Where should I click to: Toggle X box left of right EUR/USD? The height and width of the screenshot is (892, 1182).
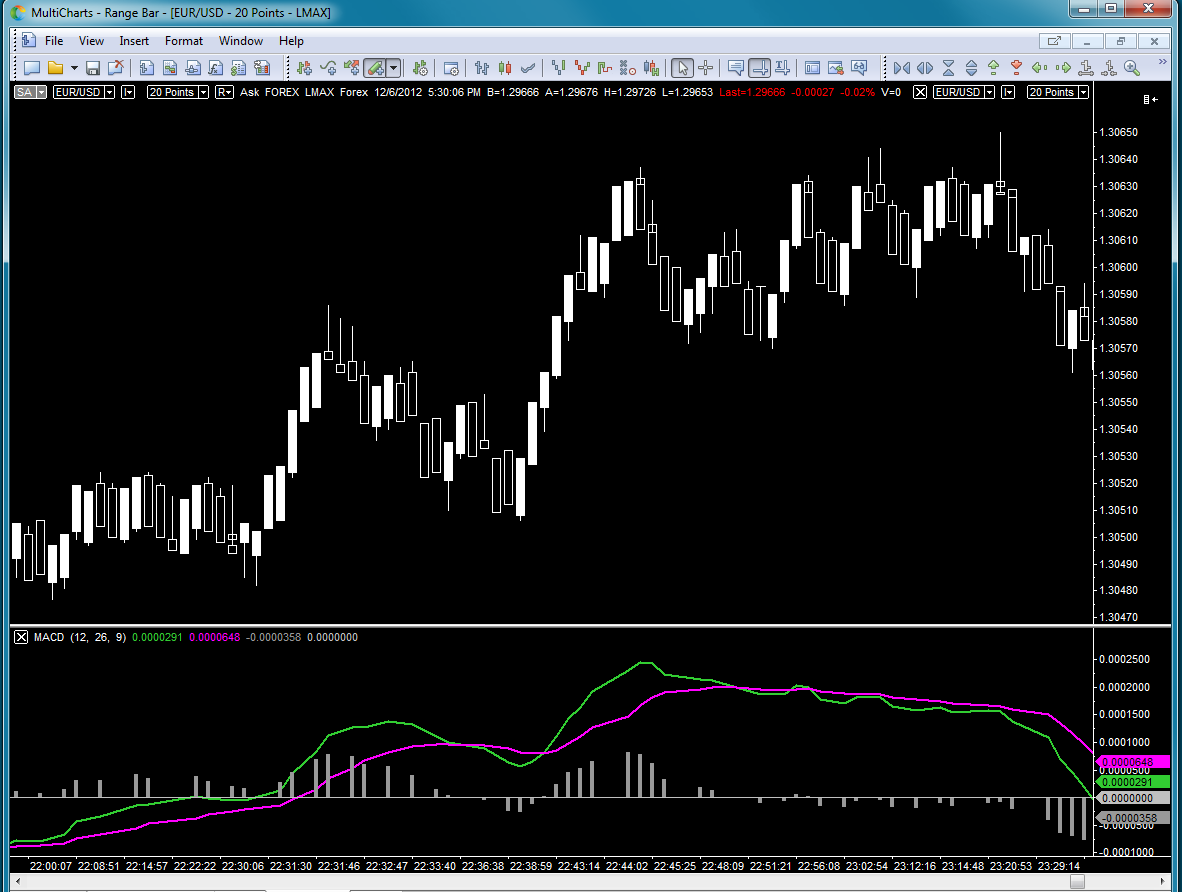tap(920, 92)
